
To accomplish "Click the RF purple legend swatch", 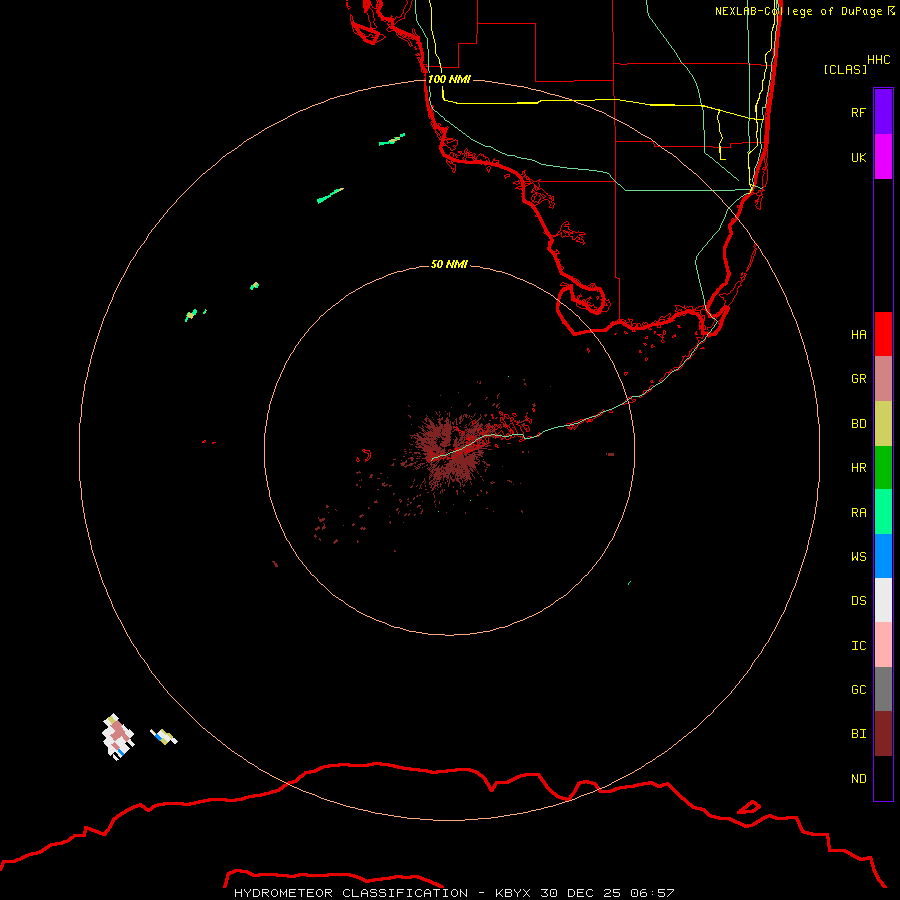I will point(883,112).
